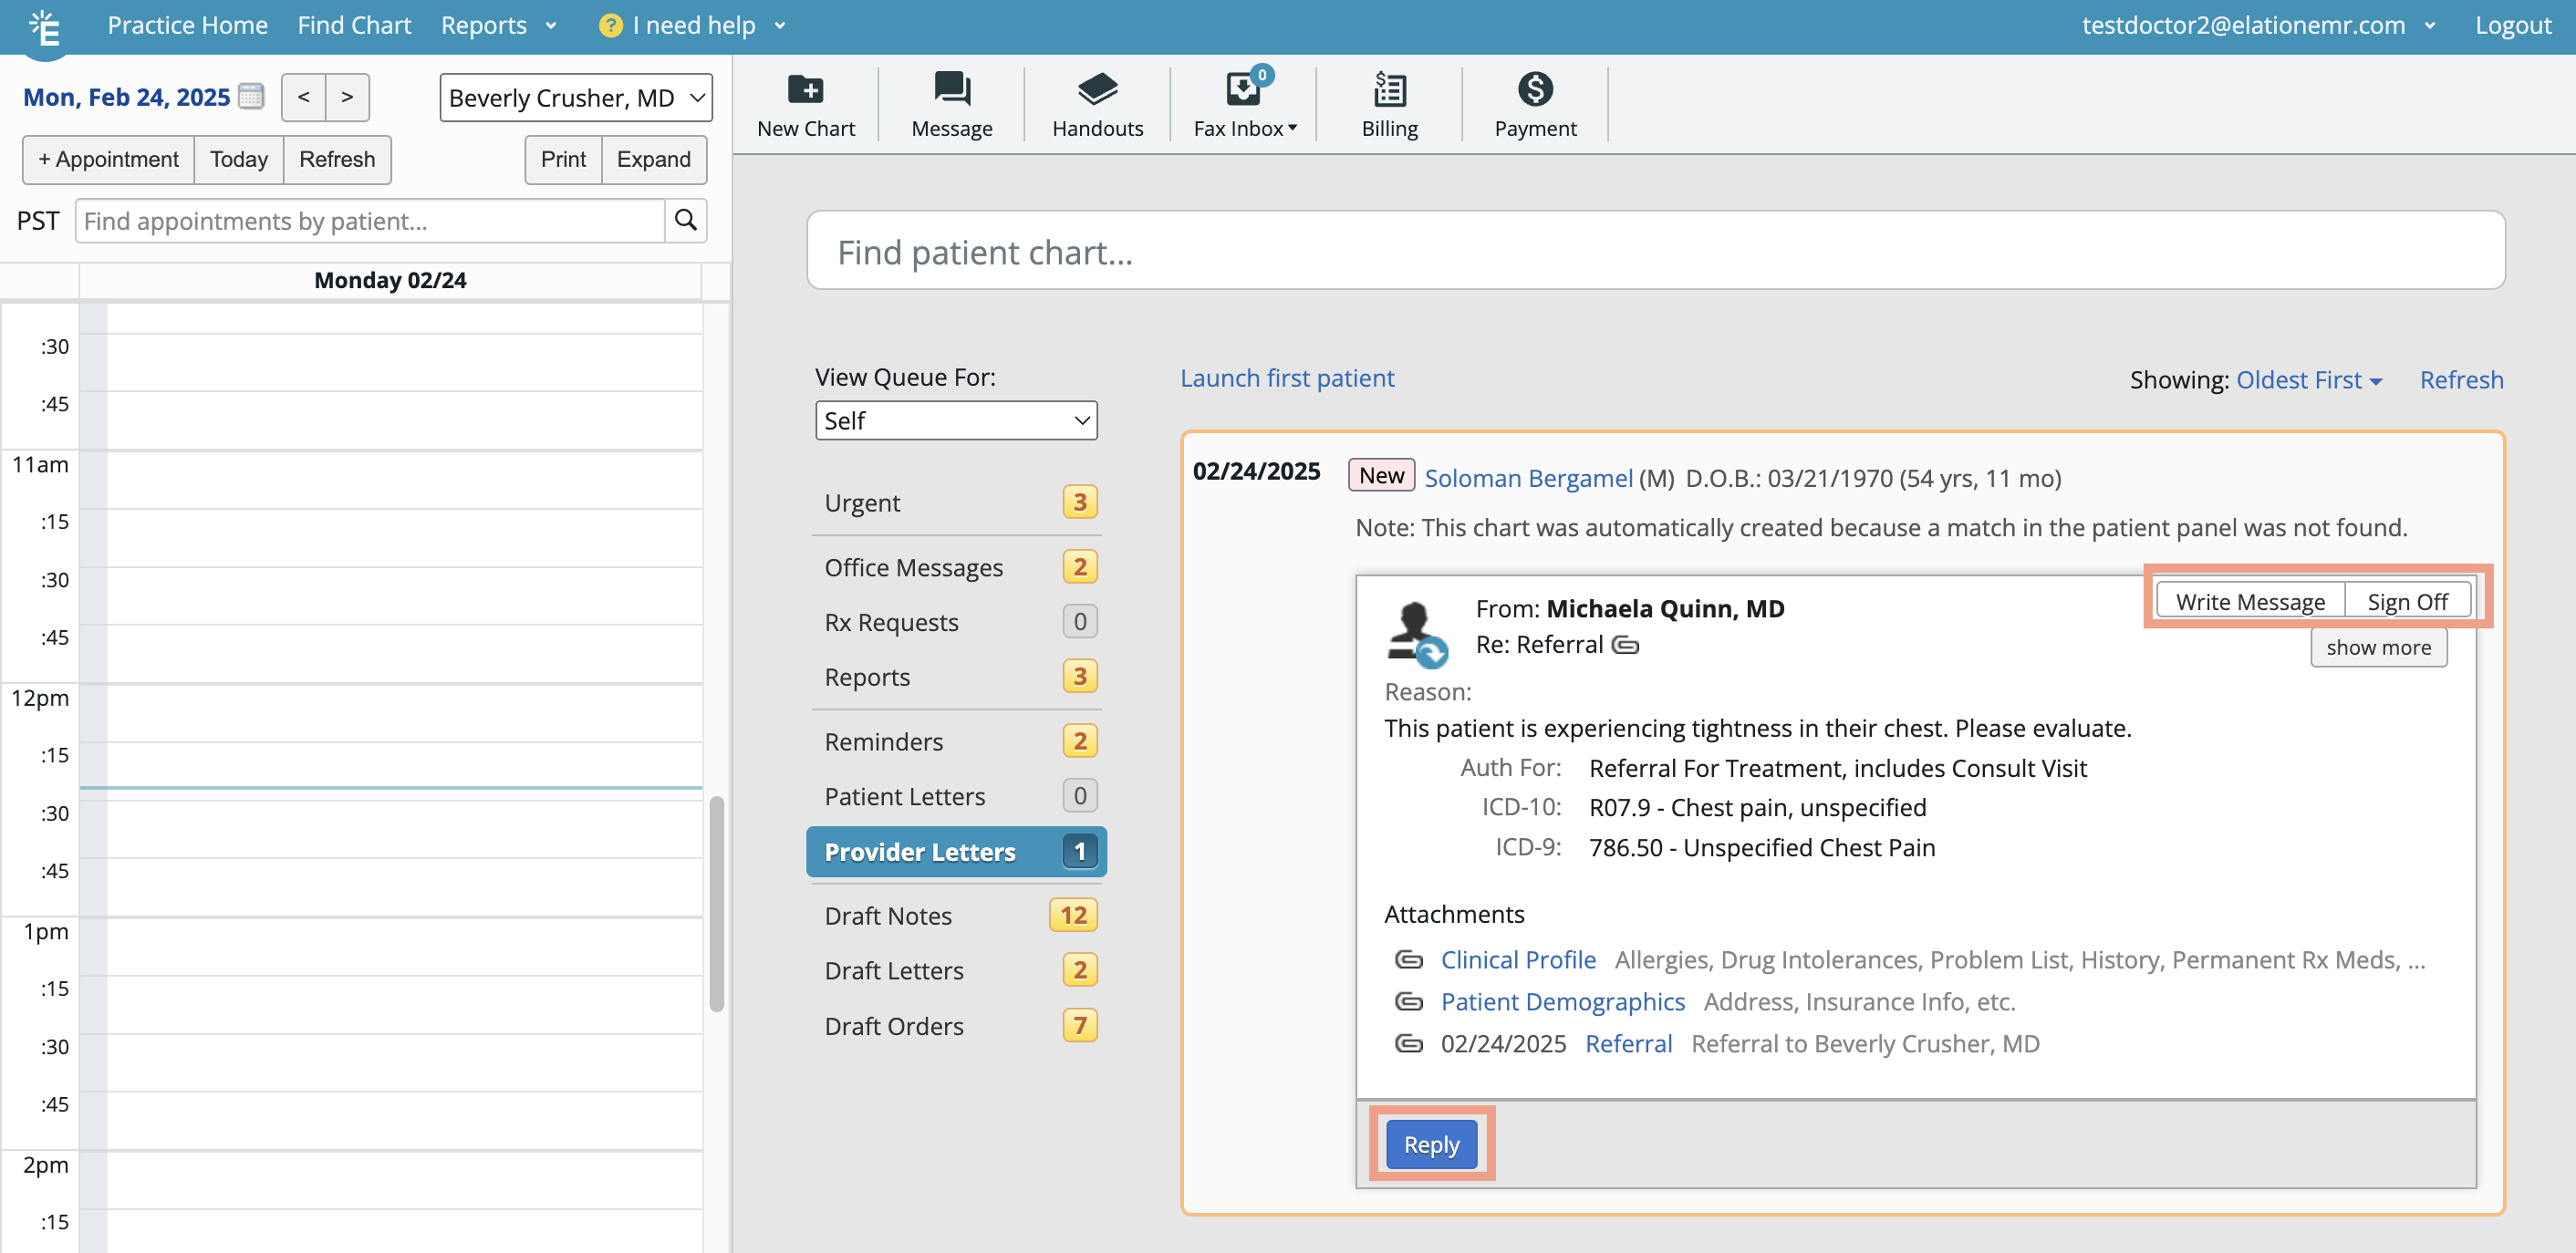This screenshot has height=1253, width=2576.
Task: Expand the View Queue For Self dropdown
Action: 955,421
